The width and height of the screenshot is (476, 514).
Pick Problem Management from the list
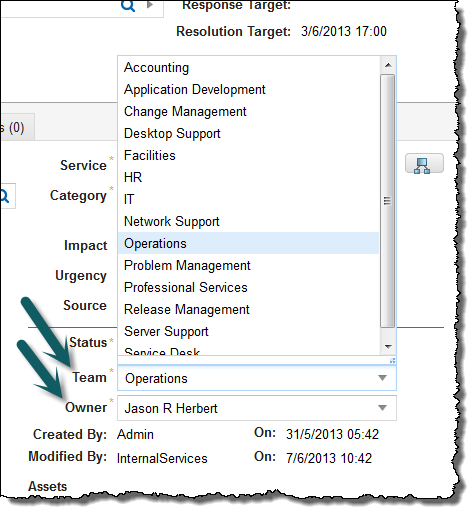tap(248, 265)
